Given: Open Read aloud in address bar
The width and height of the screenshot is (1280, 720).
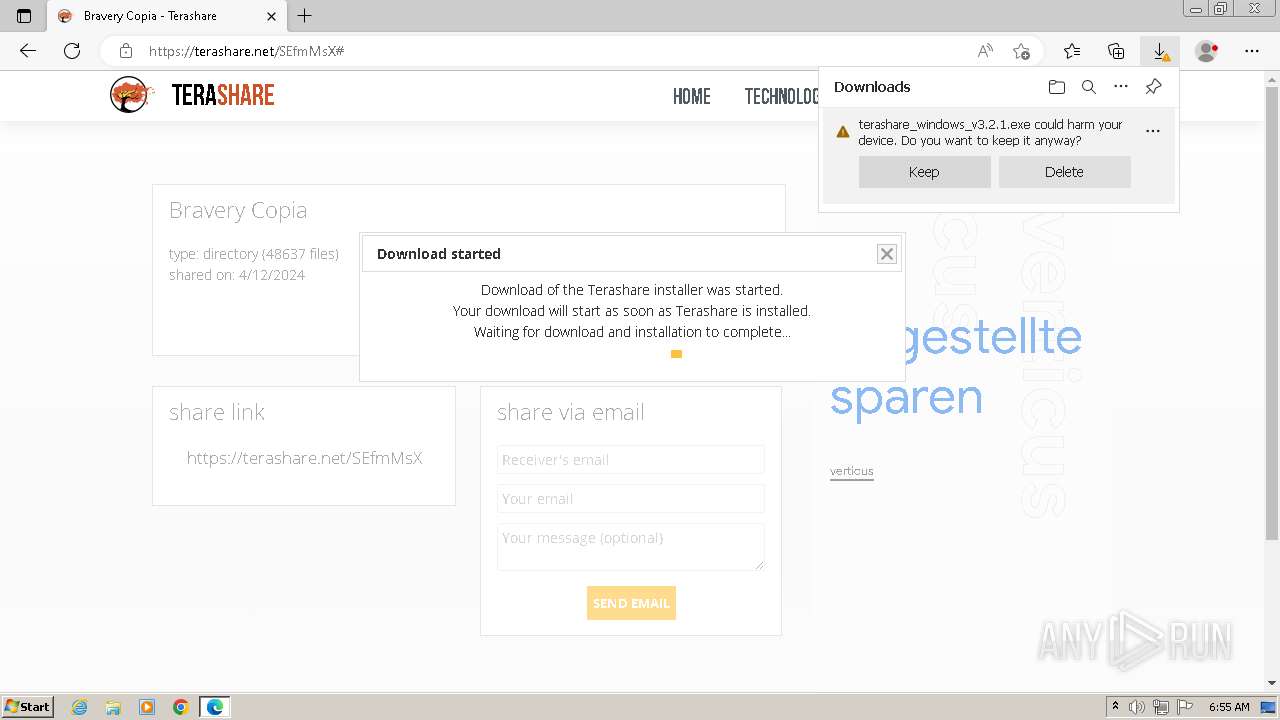Looking at the screenshot, I should coord(985,51).
